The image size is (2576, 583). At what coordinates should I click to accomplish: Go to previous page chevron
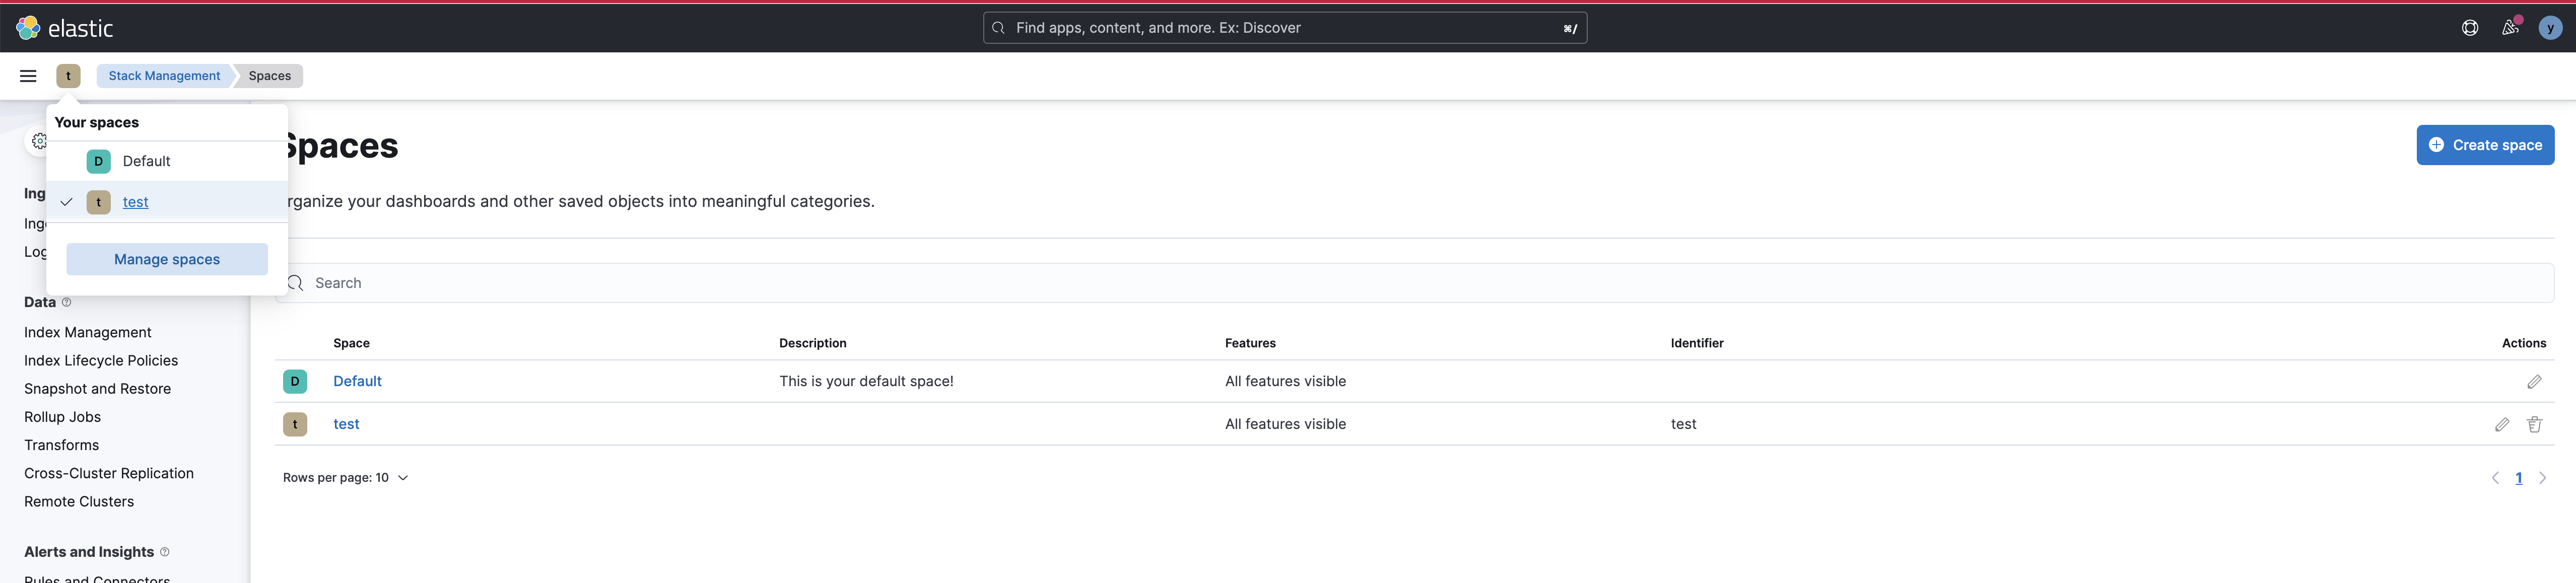2495,478
